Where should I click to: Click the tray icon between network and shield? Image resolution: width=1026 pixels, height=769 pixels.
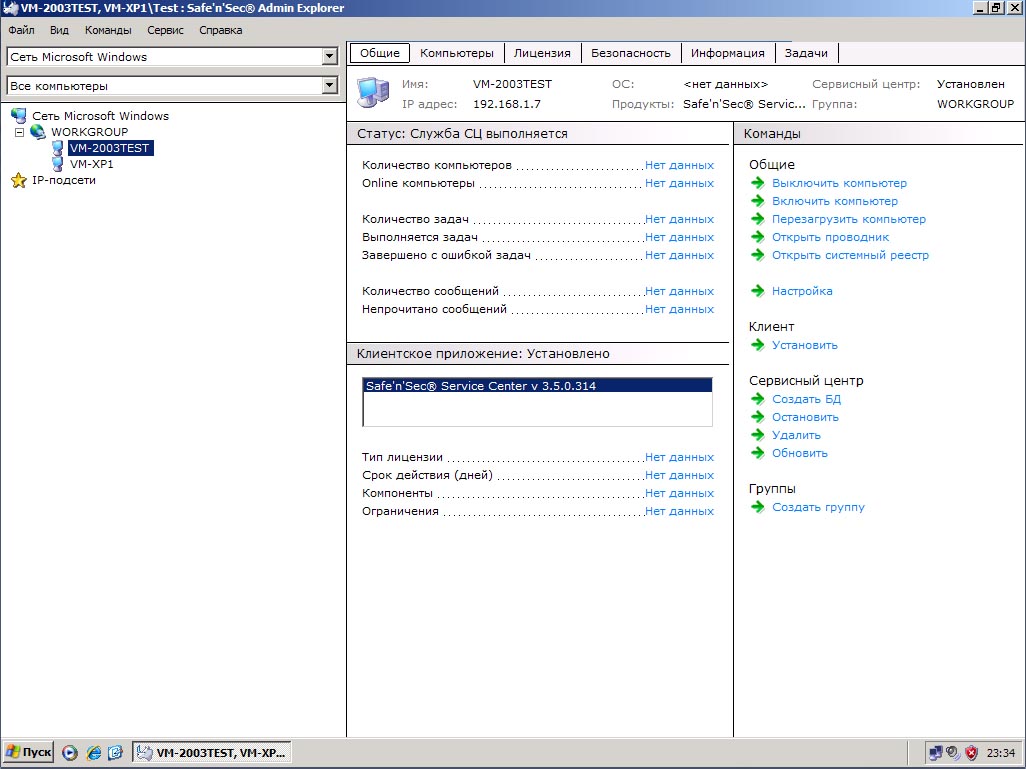(x=953, y=753)
